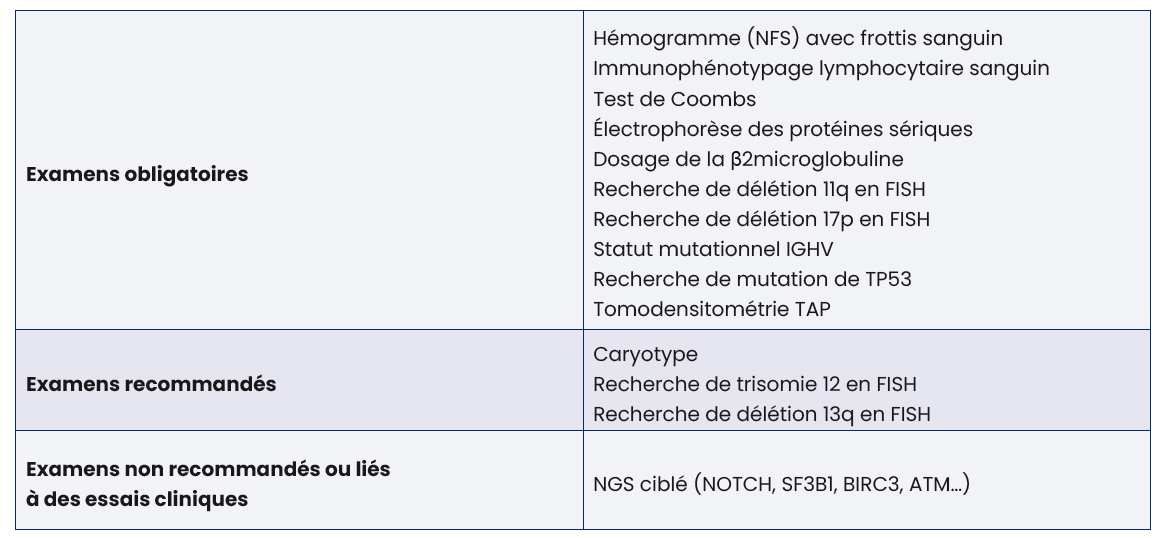Click "Recherche de délétion 13q en FISH"
The height and width of the screenshot is (538, 1165).
coord(761,414)
